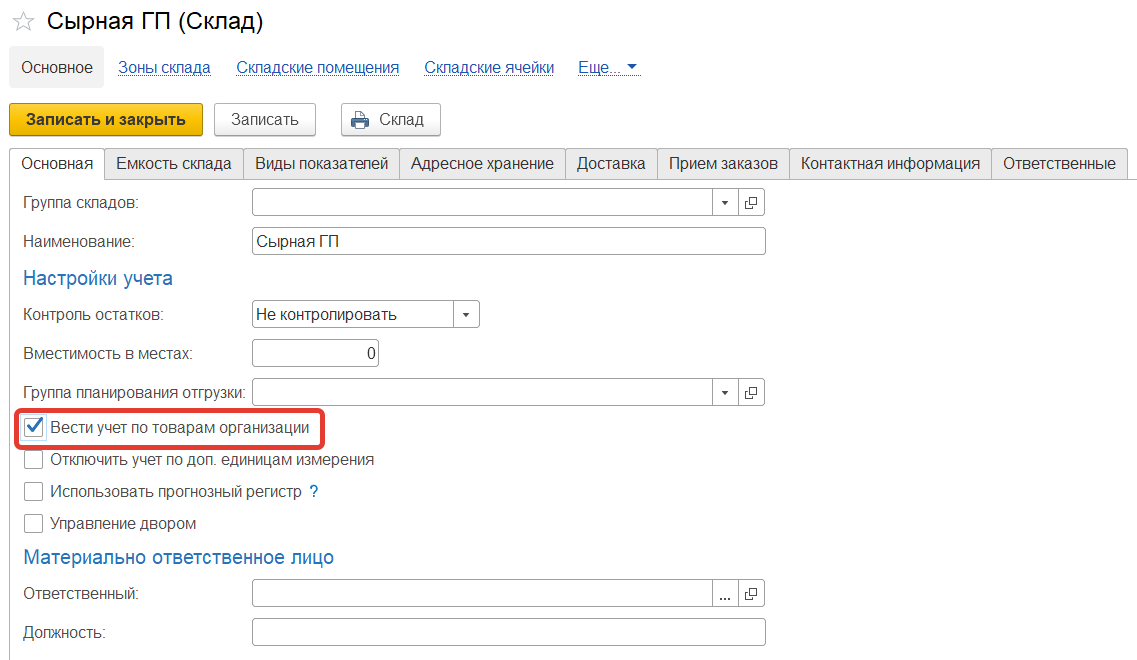Screen dimensions: 1137x660
Task: Open form for Группа складов field
Action: 752,203
